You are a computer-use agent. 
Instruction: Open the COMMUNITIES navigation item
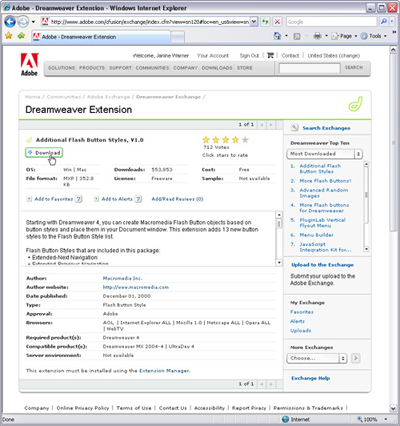point(152,68)
